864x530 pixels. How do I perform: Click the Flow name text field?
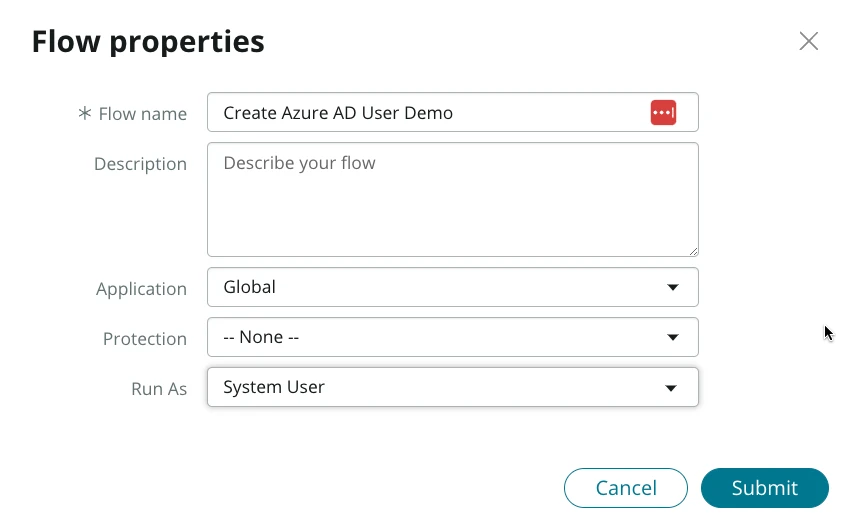click(x=430, y=113)
